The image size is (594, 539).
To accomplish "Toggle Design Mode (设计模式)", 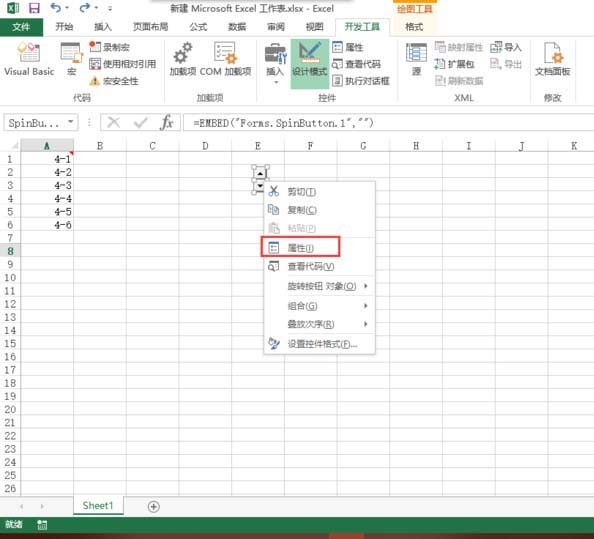I will (x=310, y=63).
